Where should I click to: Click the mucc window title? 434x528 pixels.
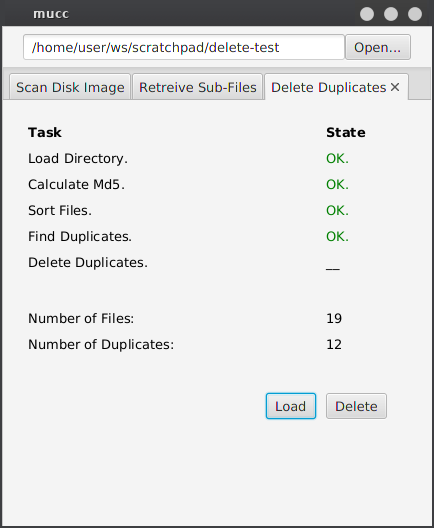coord(51,14)
